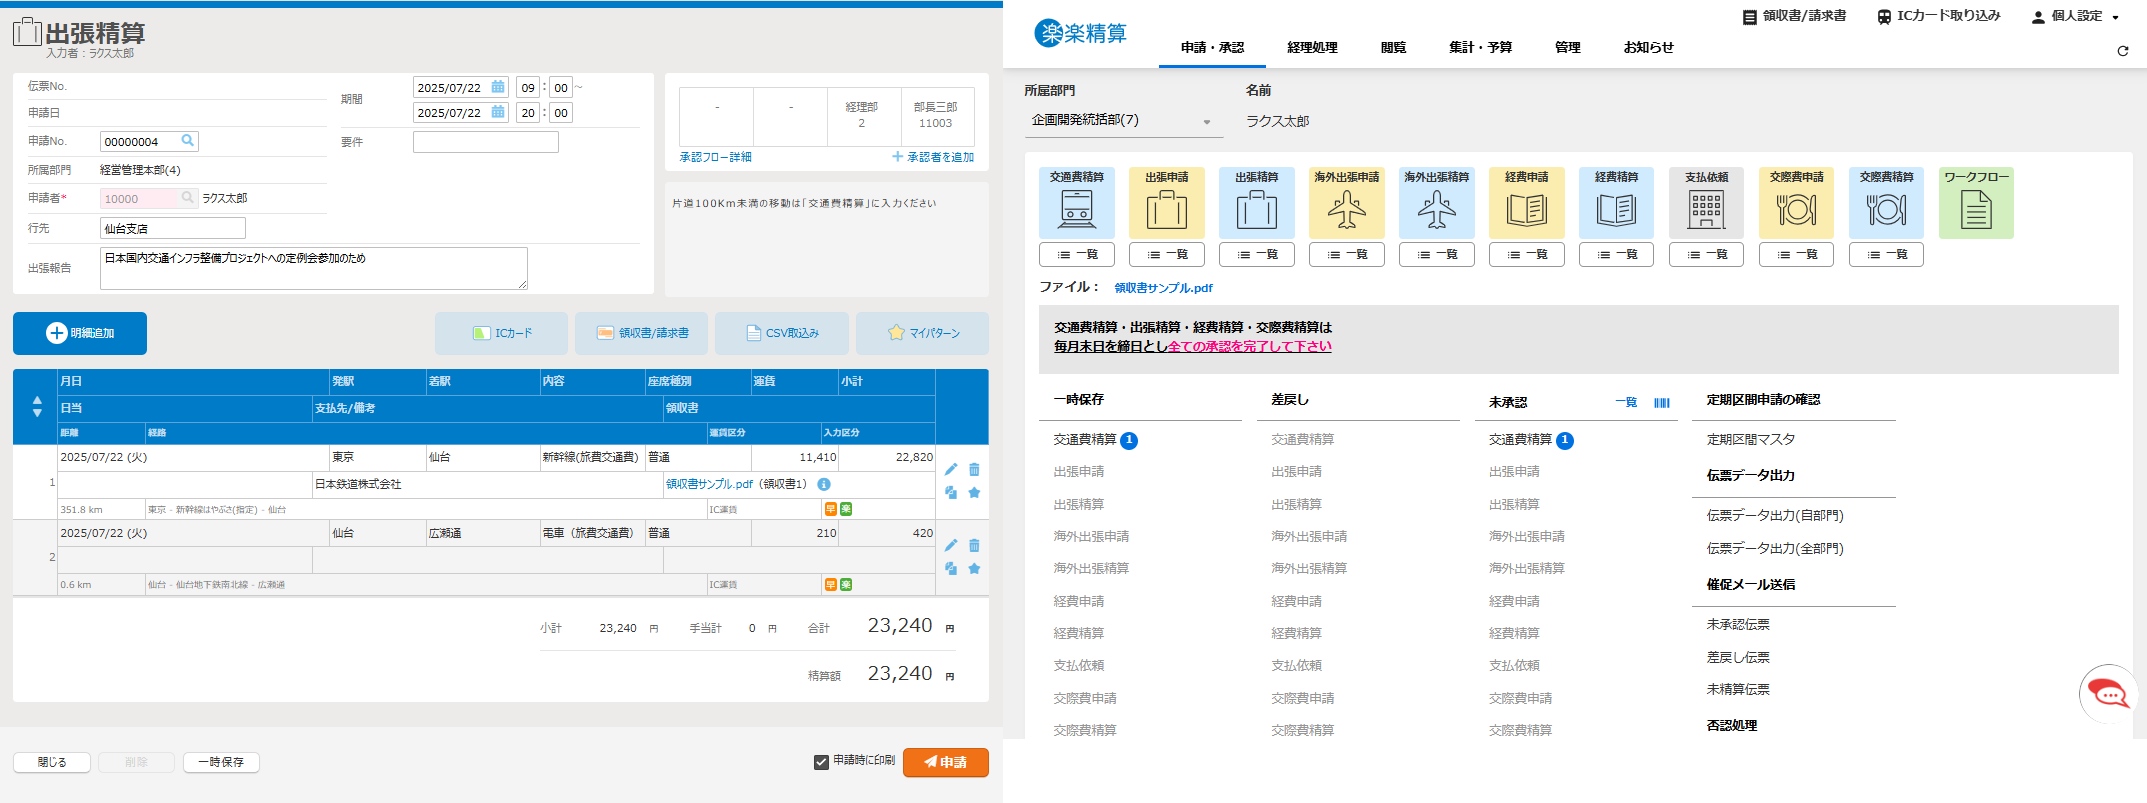Screen dimensions: 2147x803
Task: Open the chat support bubble icon
Action: tap(2108, 693)
